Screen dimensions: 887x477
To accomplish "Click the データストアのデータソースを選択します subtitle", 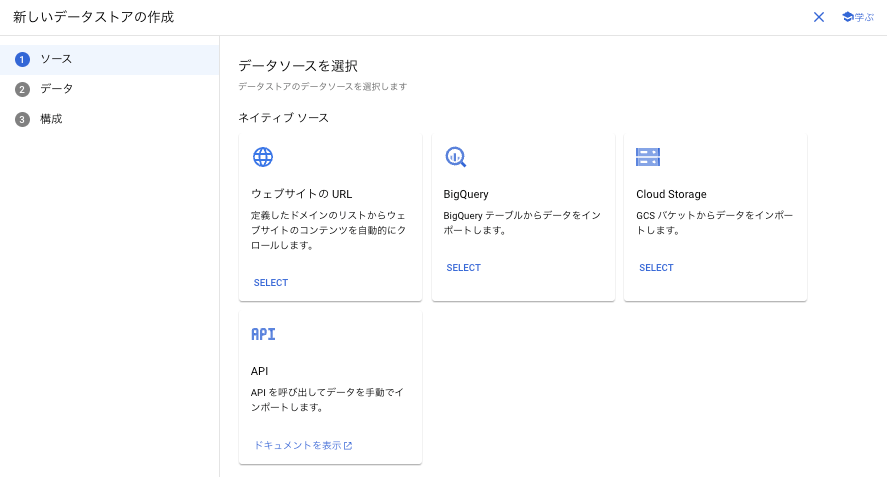I will [x=322, y=87].
